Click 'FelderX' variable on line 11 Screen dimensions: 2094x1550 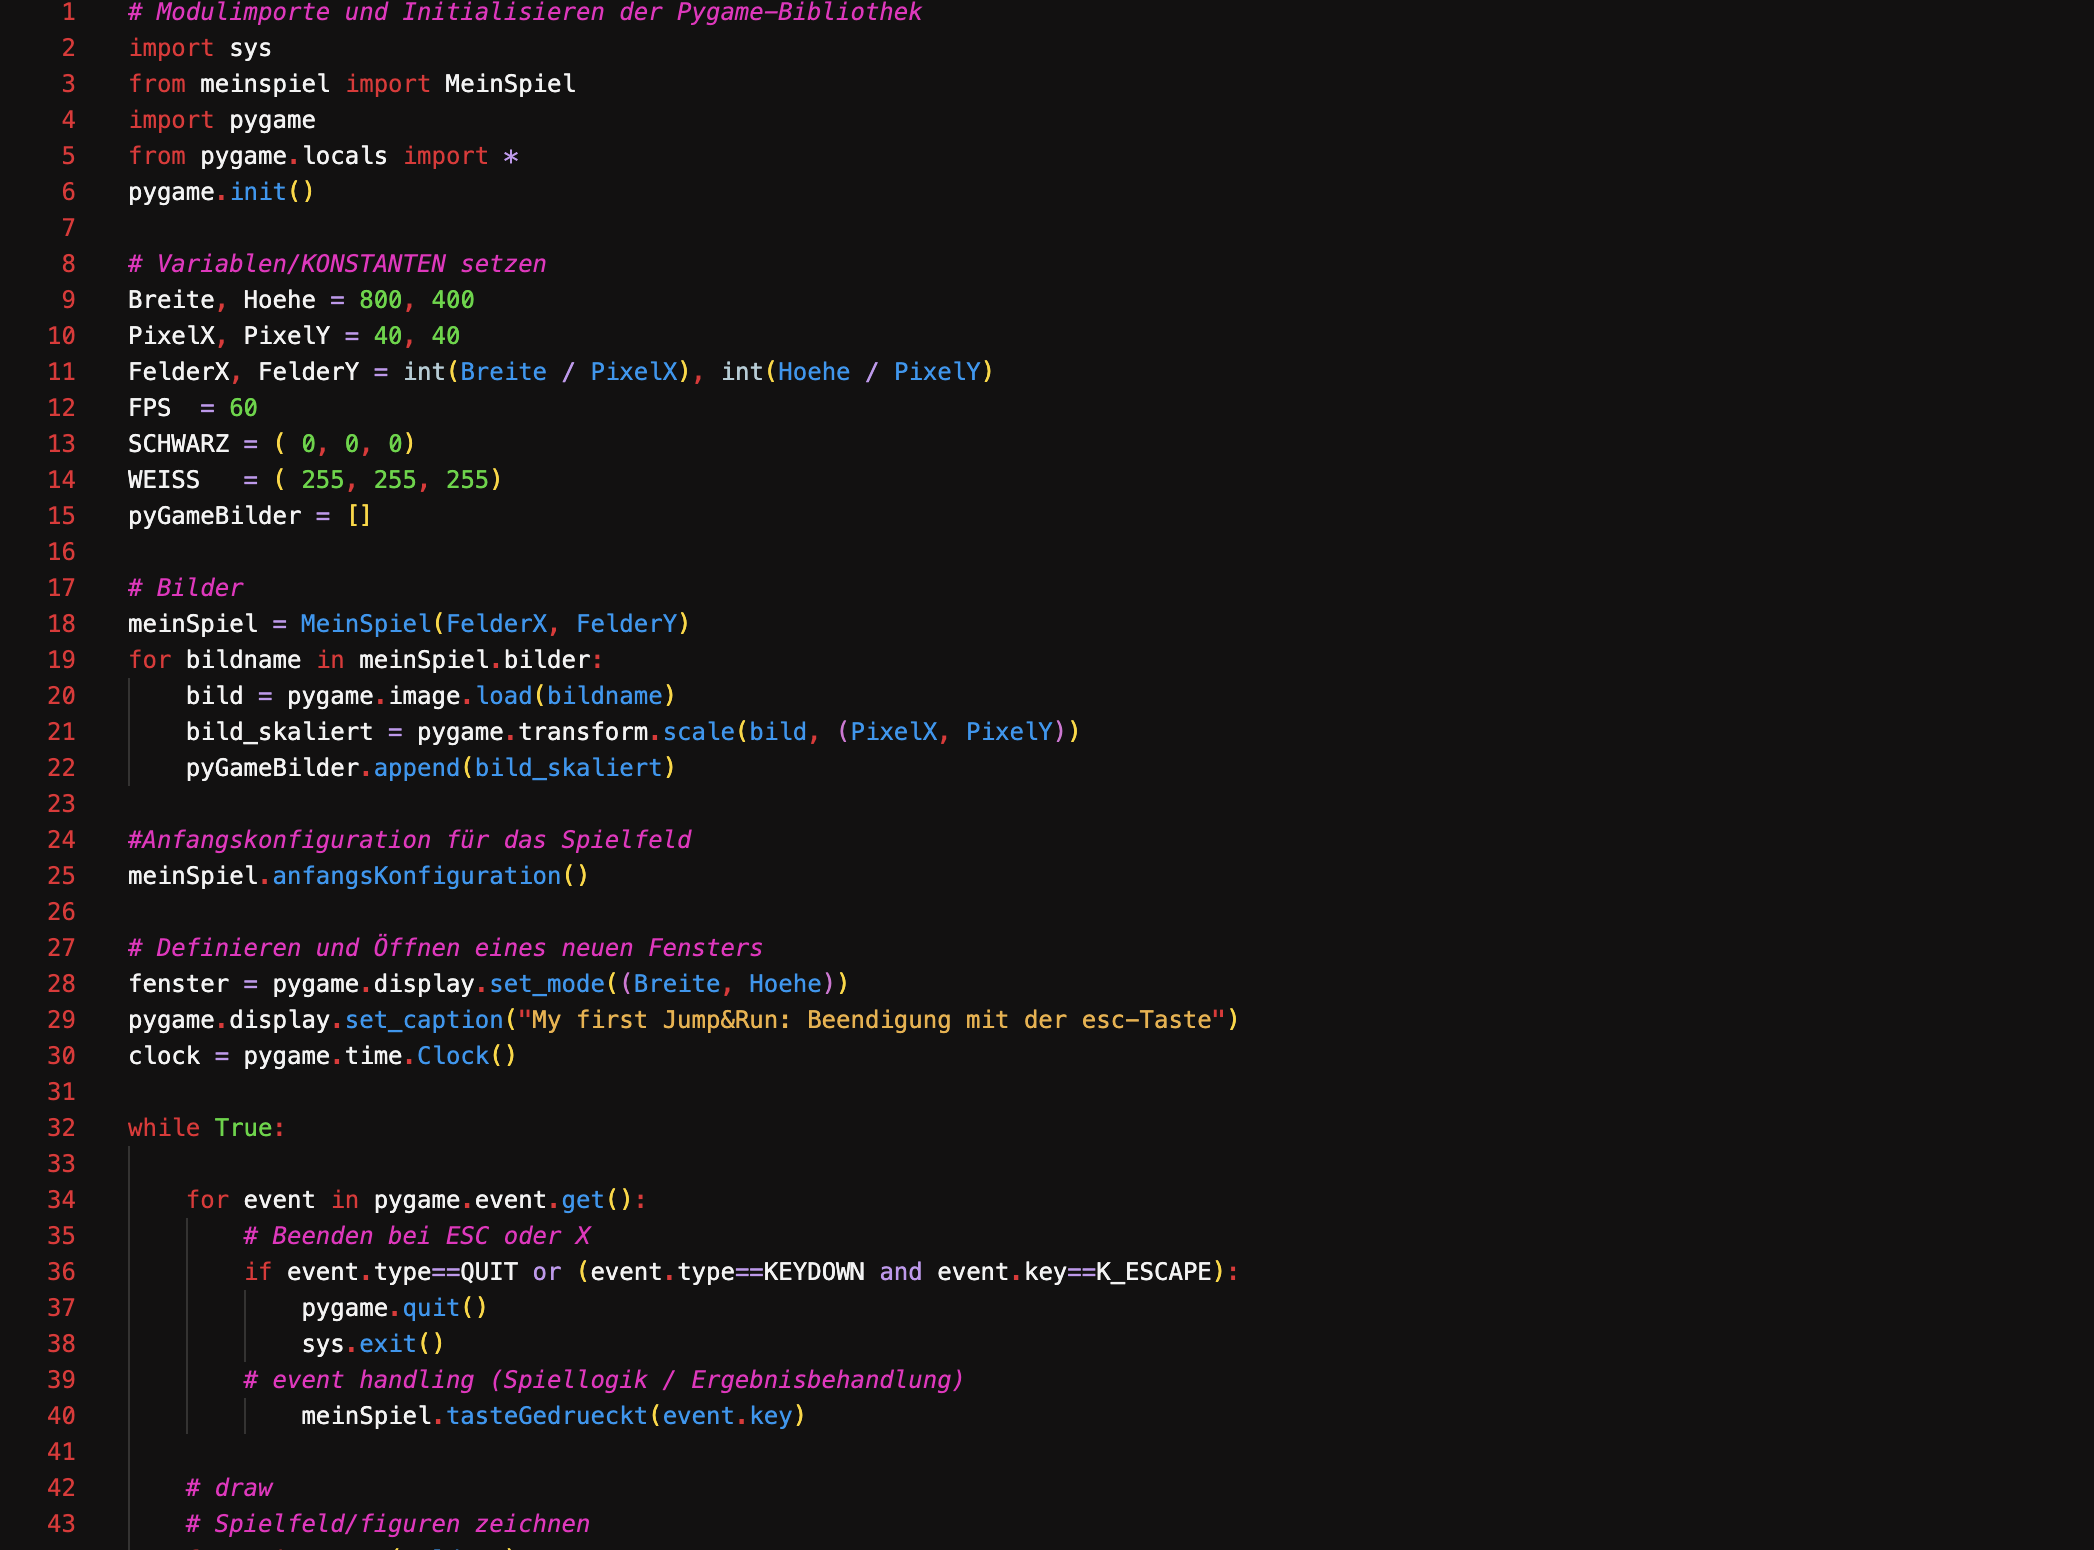point(178,372)
